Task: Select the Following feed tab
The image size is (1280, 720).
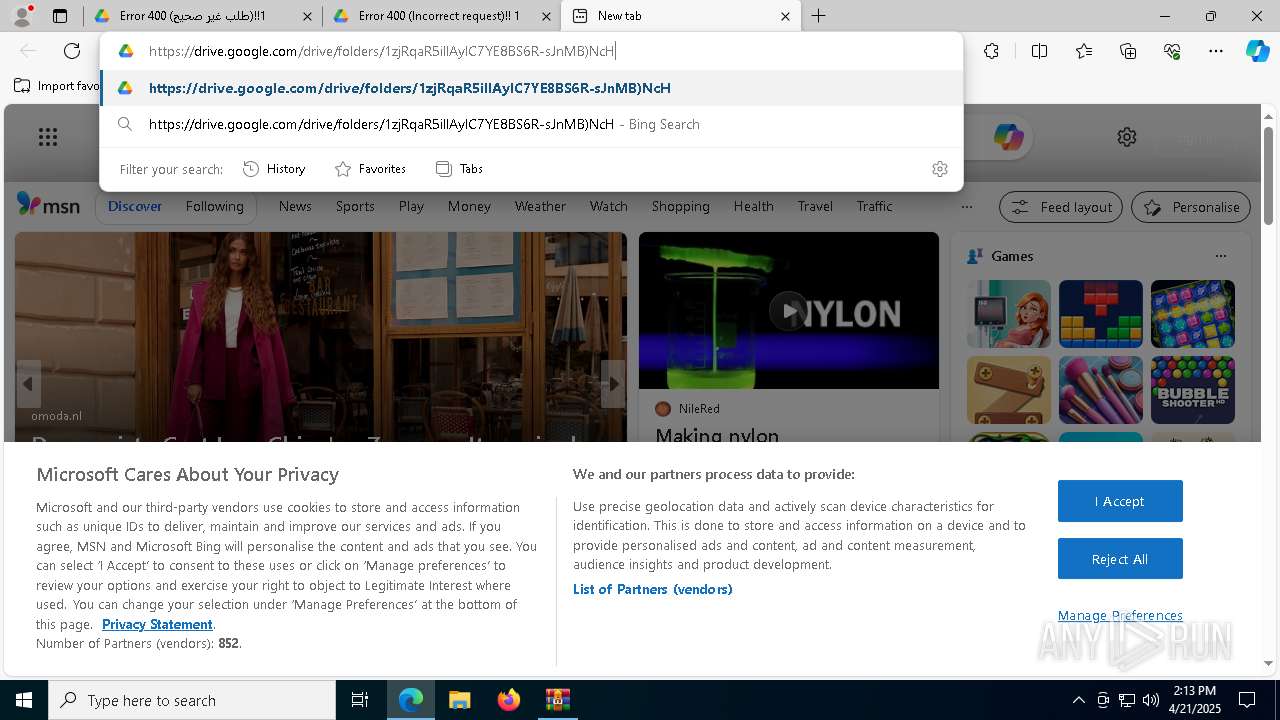Action: coord(214,206)
